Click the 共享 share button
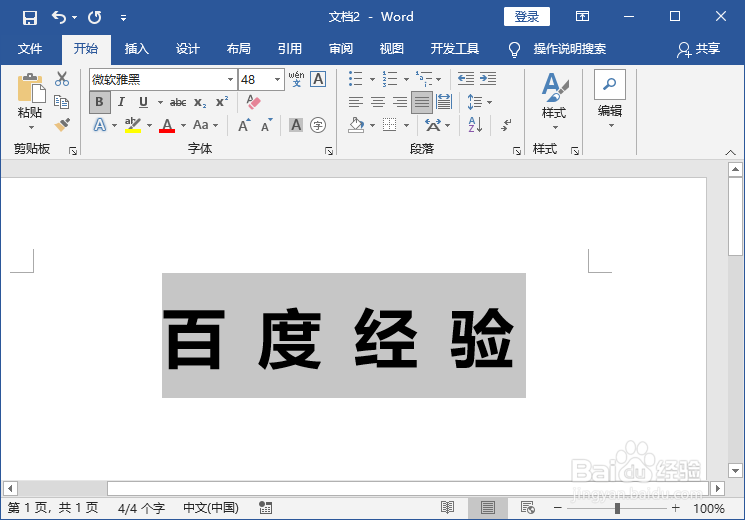 [698, 48]
